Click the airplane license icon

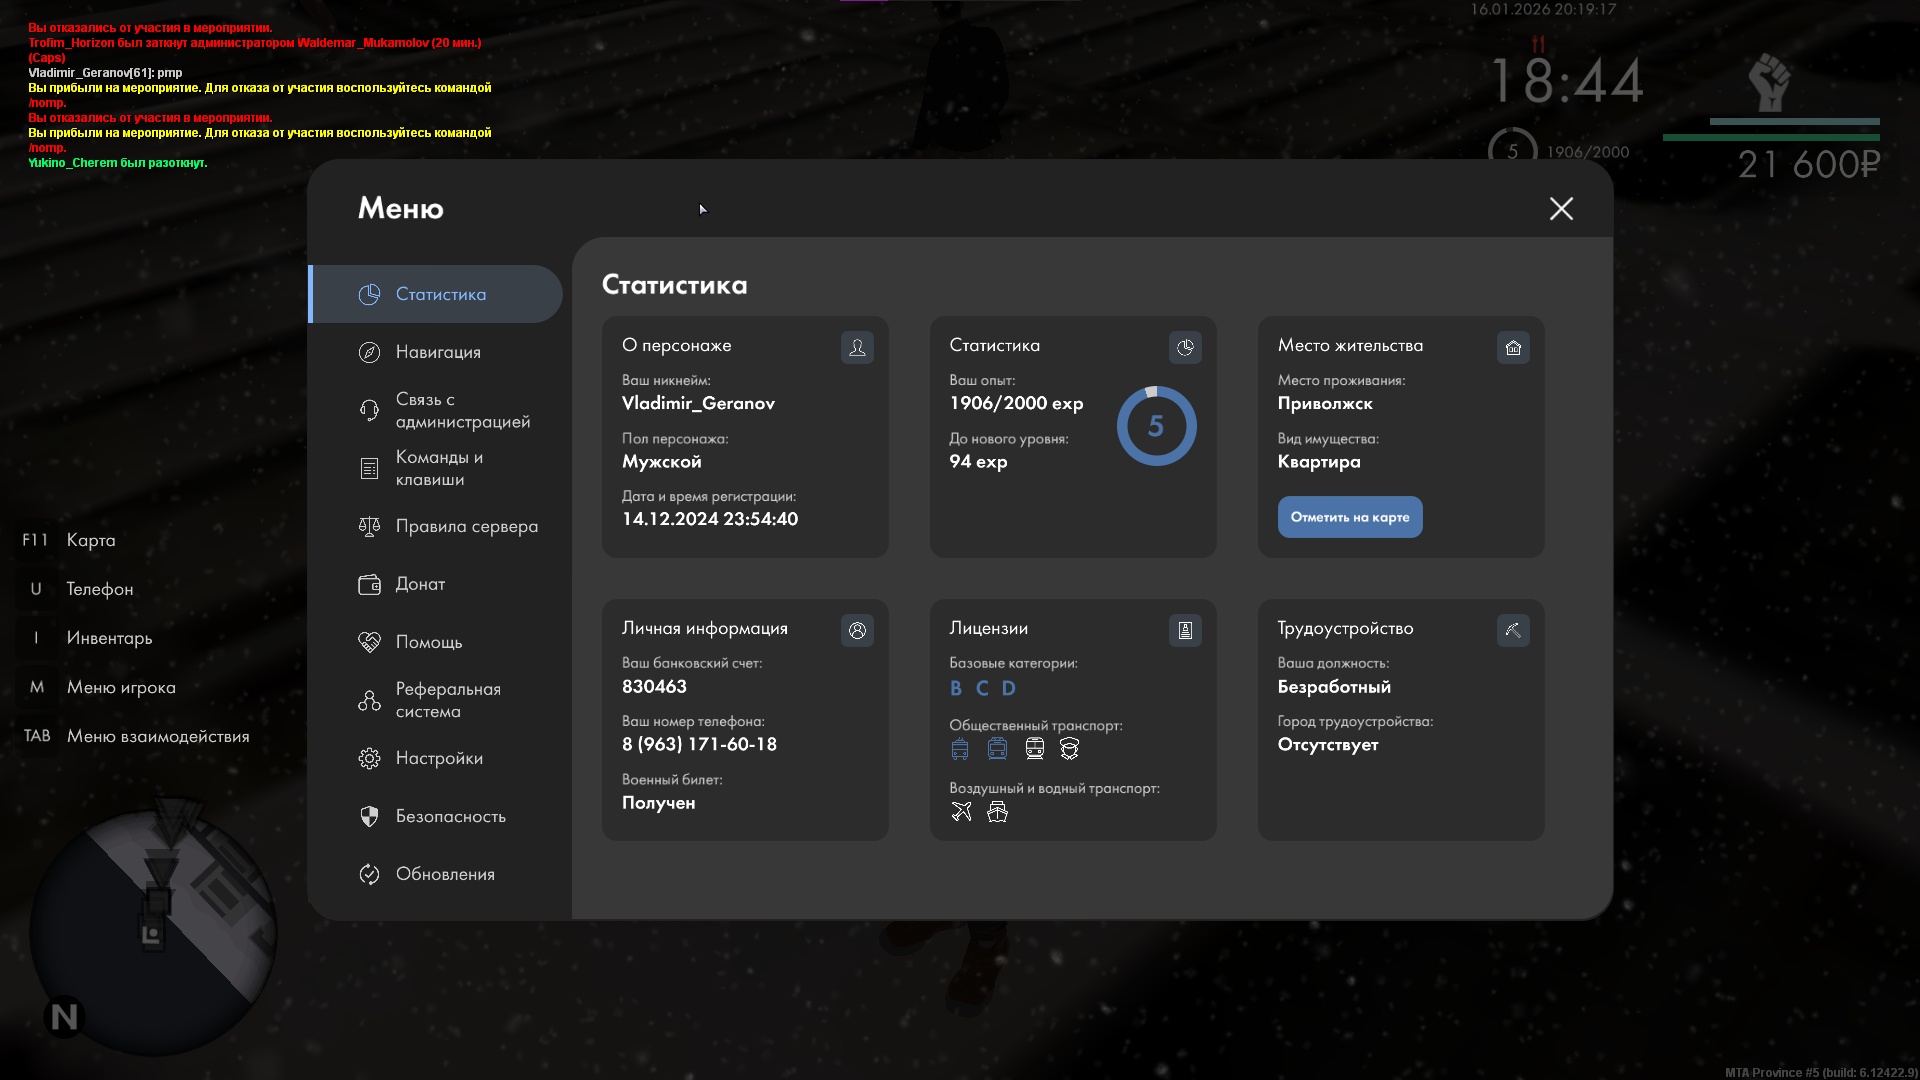[x=961, y=812]
